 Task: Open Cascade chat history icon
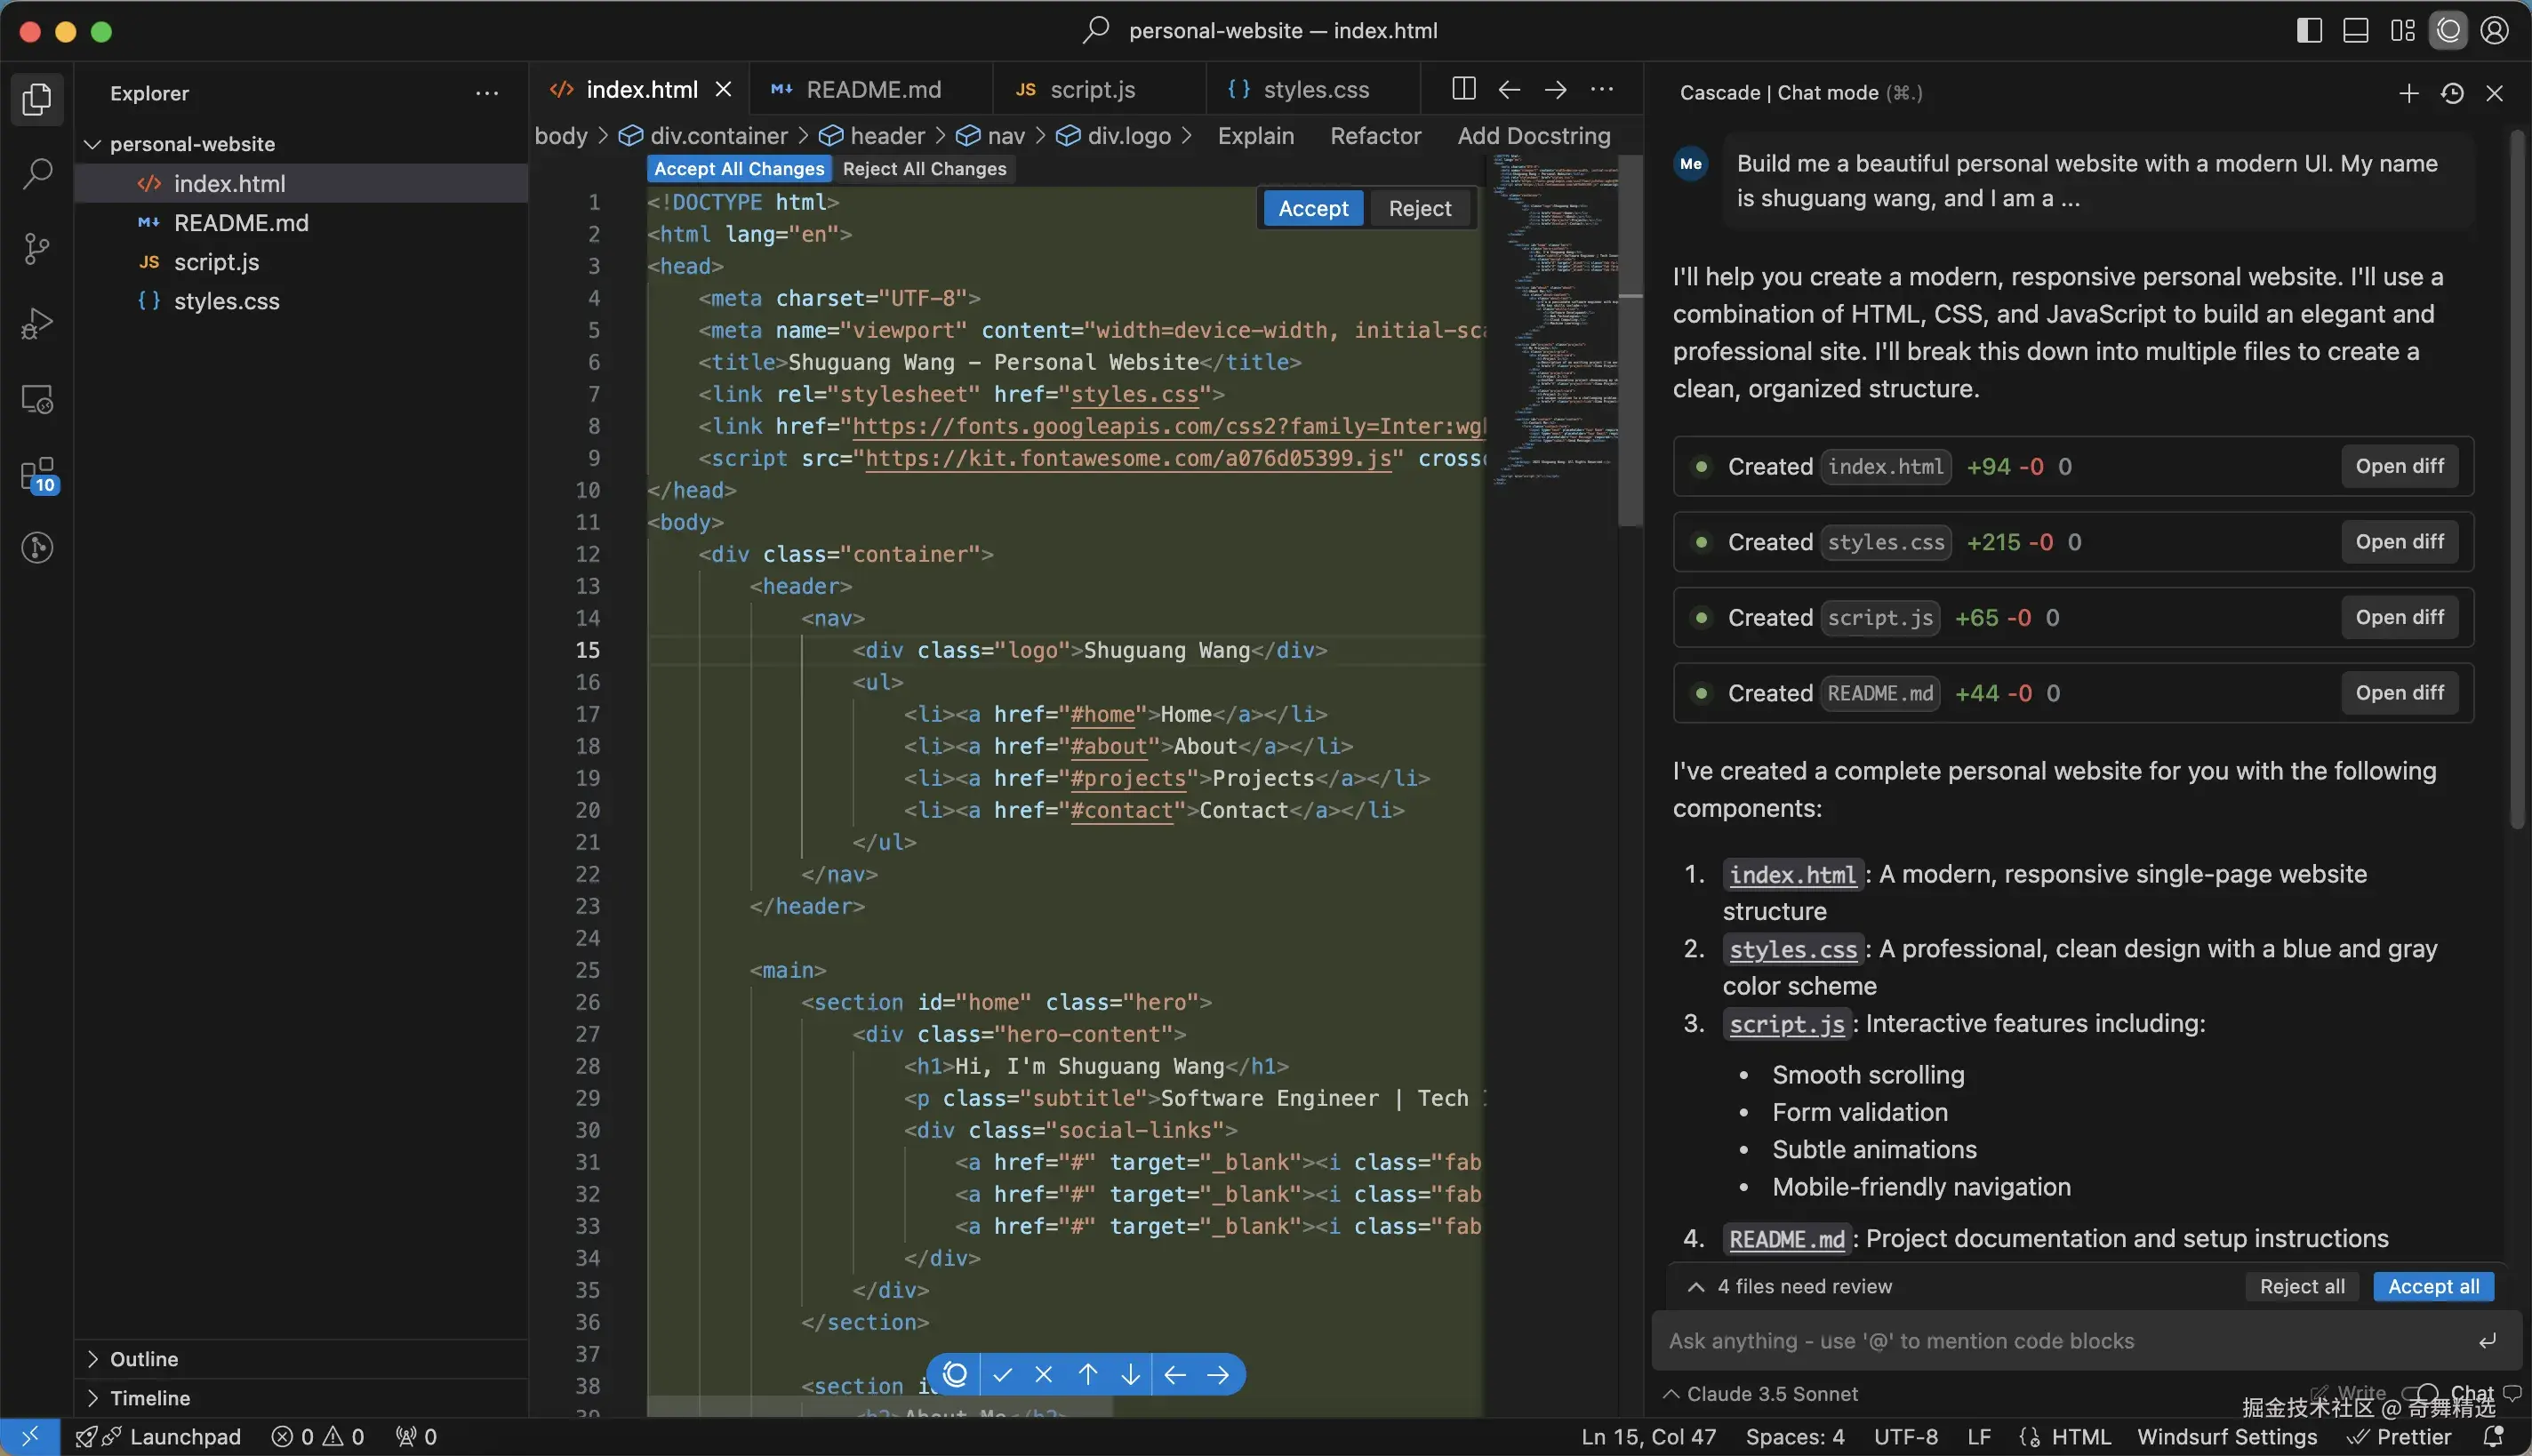coord(2452,93)
